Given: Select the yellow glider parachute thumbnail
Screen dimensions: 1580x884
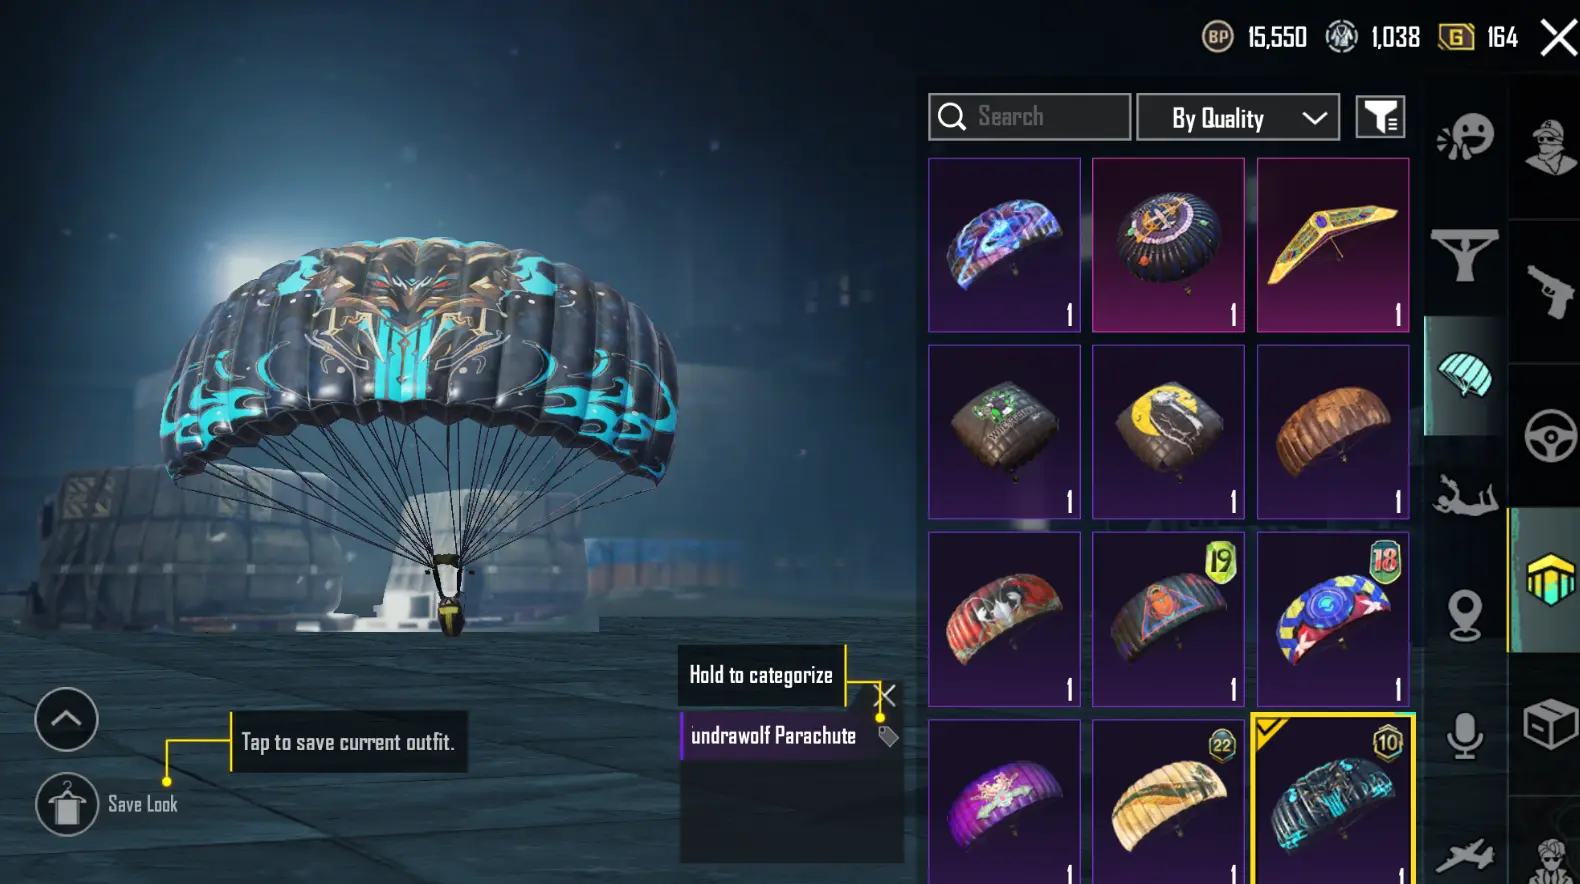Looking at the screenshot, I should coord(1333,245).
